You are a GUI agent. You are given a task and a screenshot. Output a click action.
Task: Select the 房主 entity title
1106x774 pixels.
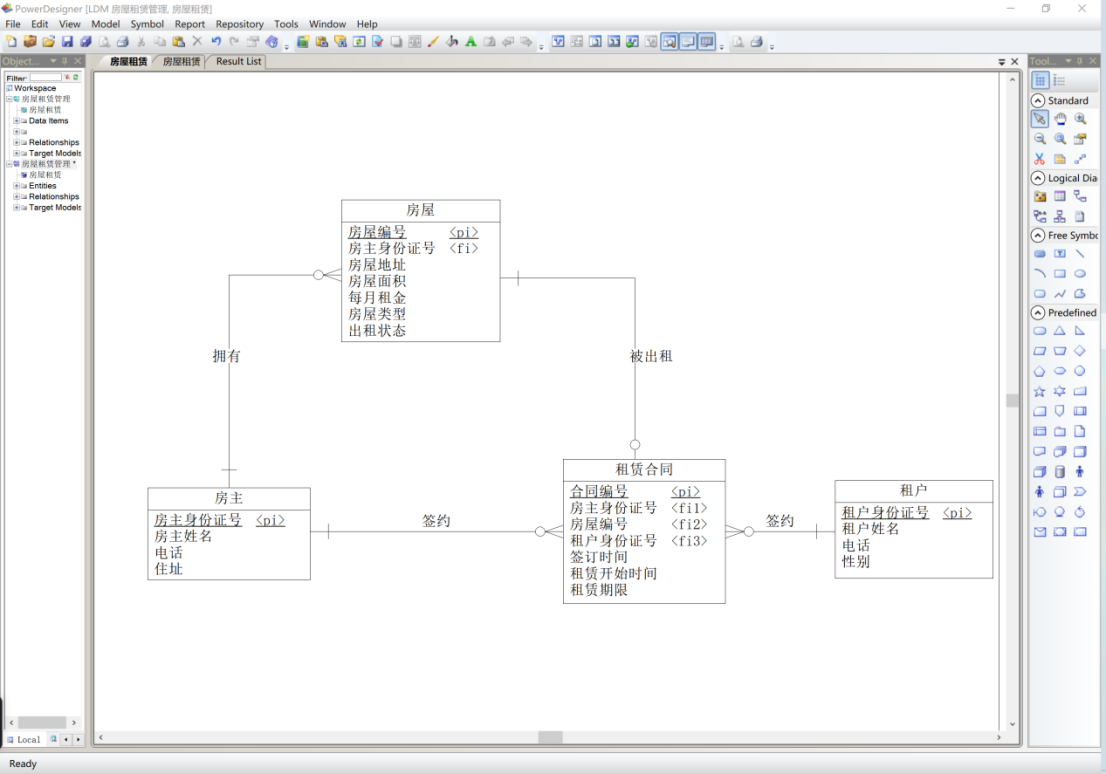click(229, 497)
